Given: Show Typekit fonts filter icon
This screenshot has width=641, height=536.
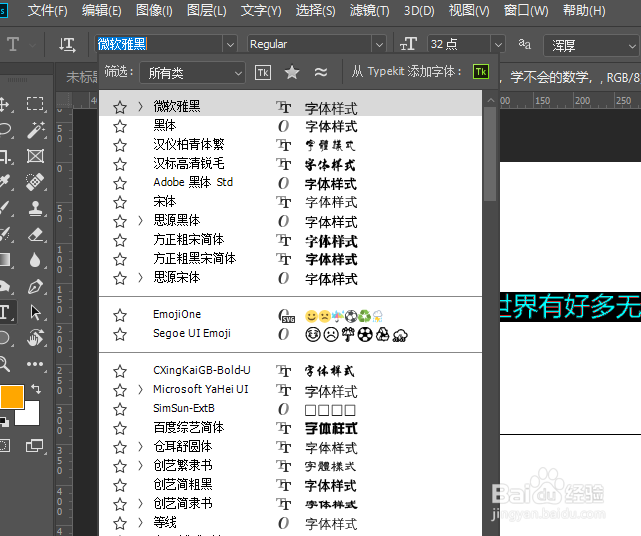Looking at the screenshot, I should [x=263, y=73].
